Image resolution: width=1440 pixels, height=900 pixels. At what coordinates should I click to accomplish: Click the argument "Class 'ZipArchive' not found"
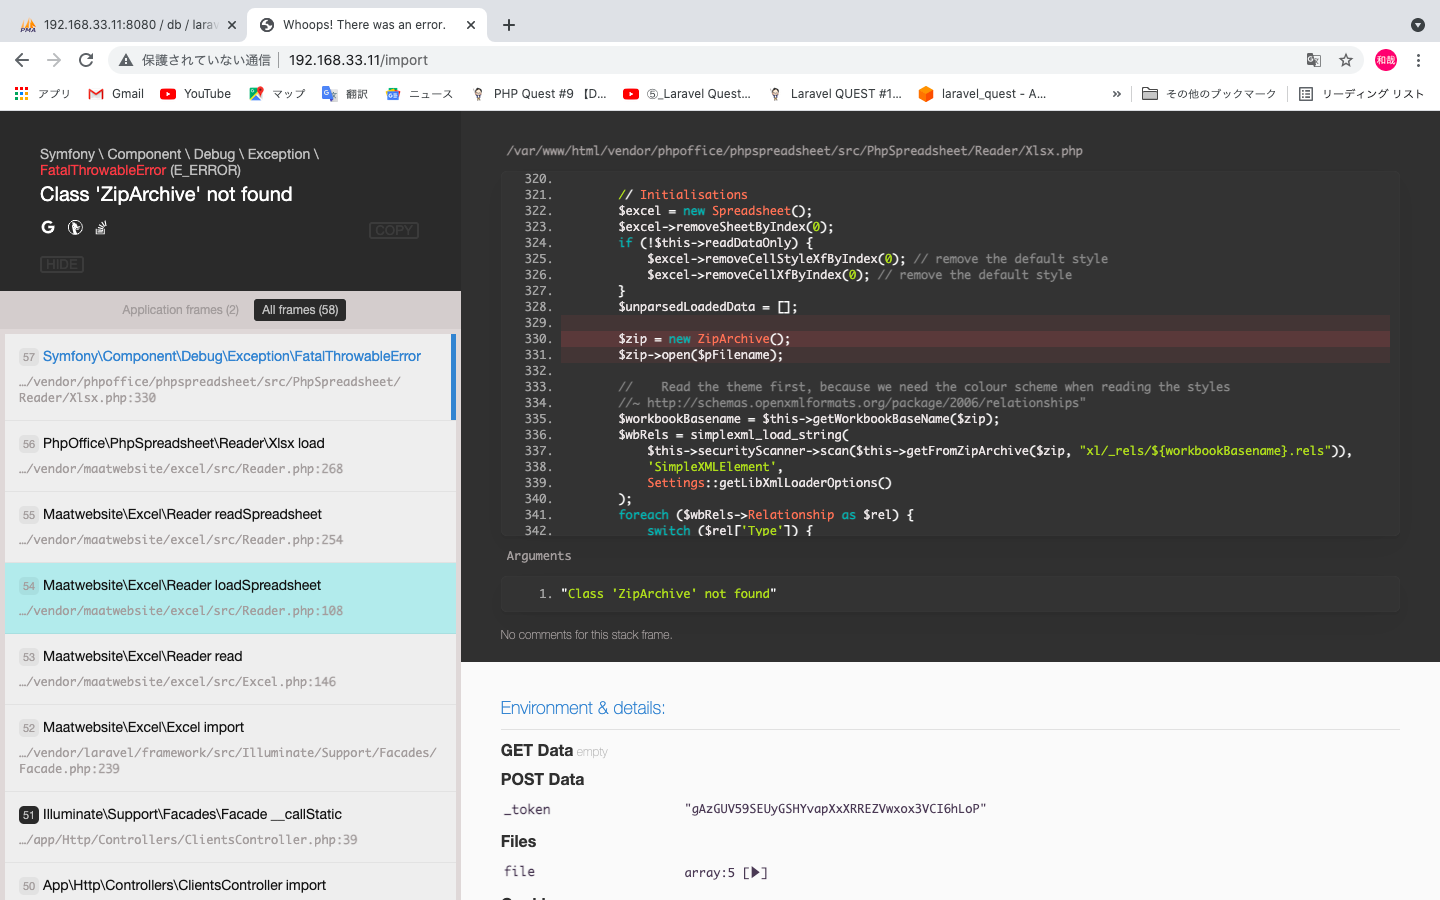[x=668, y=594]
